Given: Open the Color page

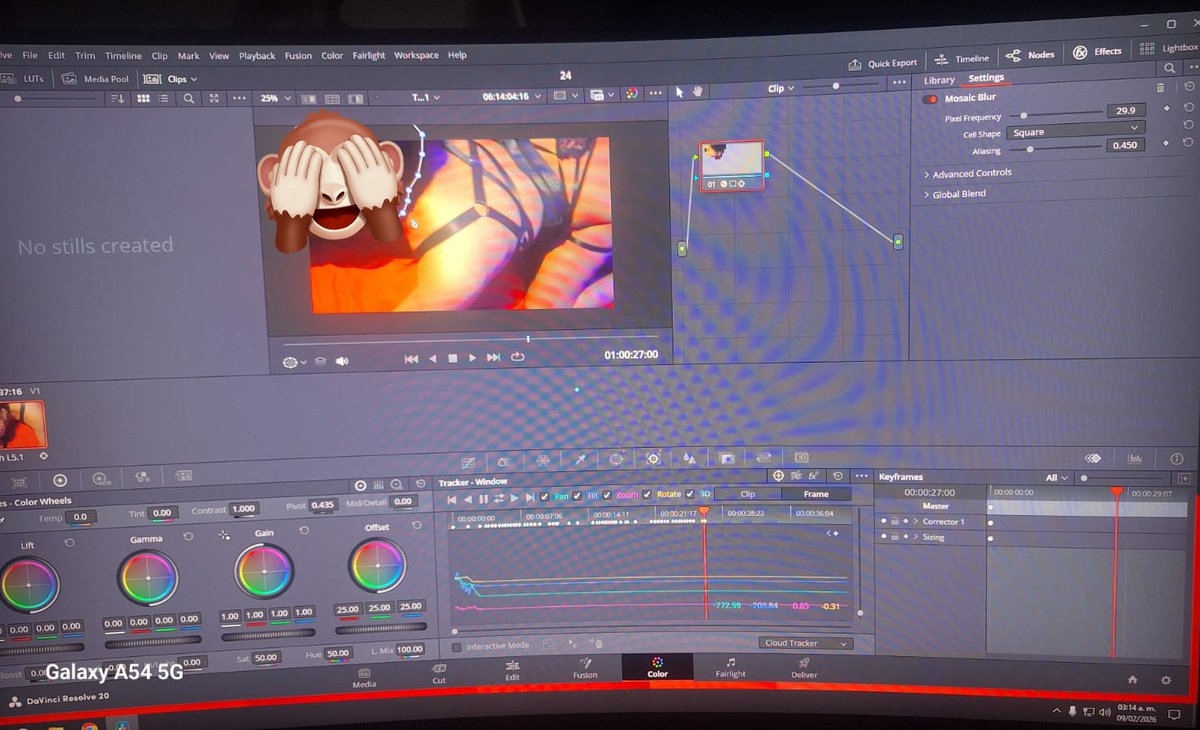Looking at the screenshot, I should click(x=658, y=667).
